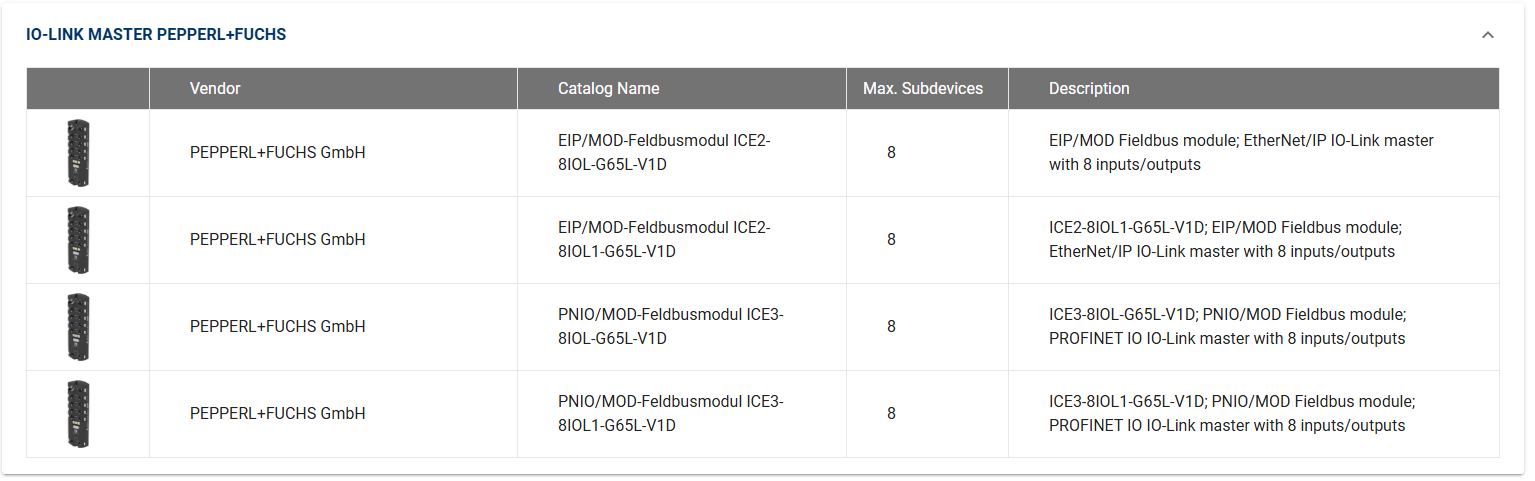Click the IO-LINK MASTER PEPPERL+FUCHS section title
This screenshot has height=481, width=1535.
pyautogui.click(x=156, y=35)
